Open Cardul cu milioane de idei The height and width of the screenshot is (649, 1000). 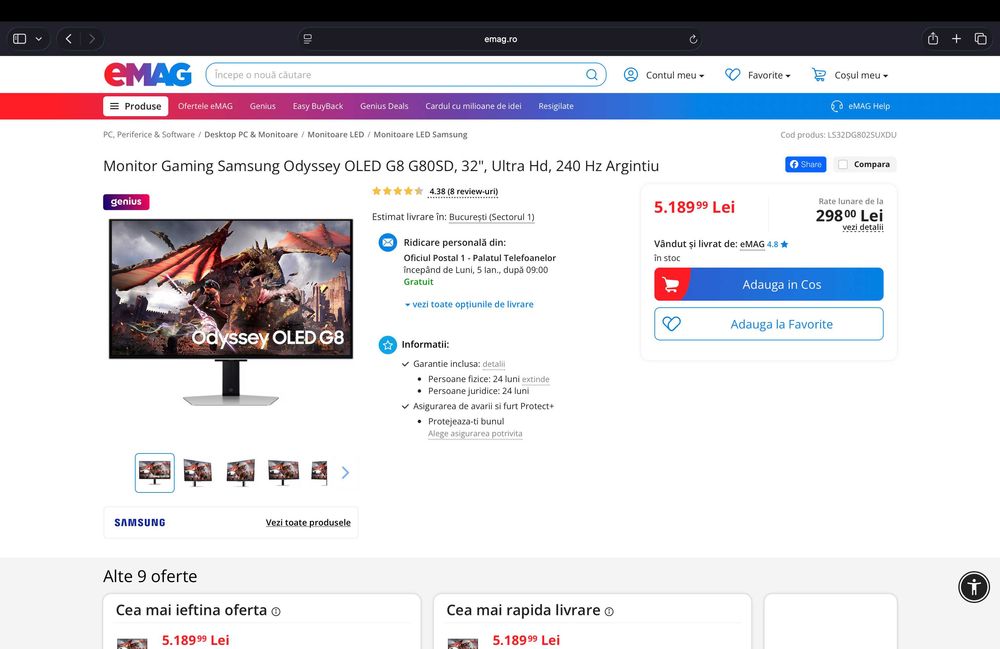click(x=473, y=106)
